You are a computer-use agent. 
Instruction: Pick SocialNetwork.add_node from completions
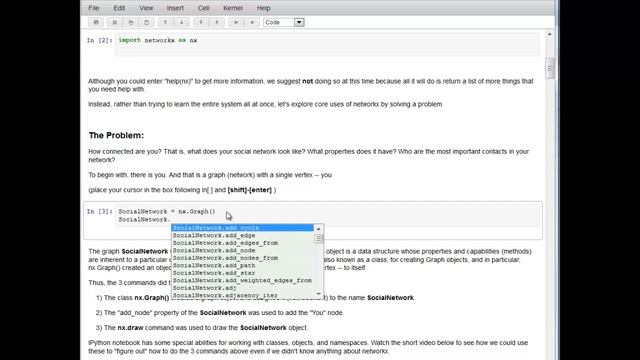242,251
